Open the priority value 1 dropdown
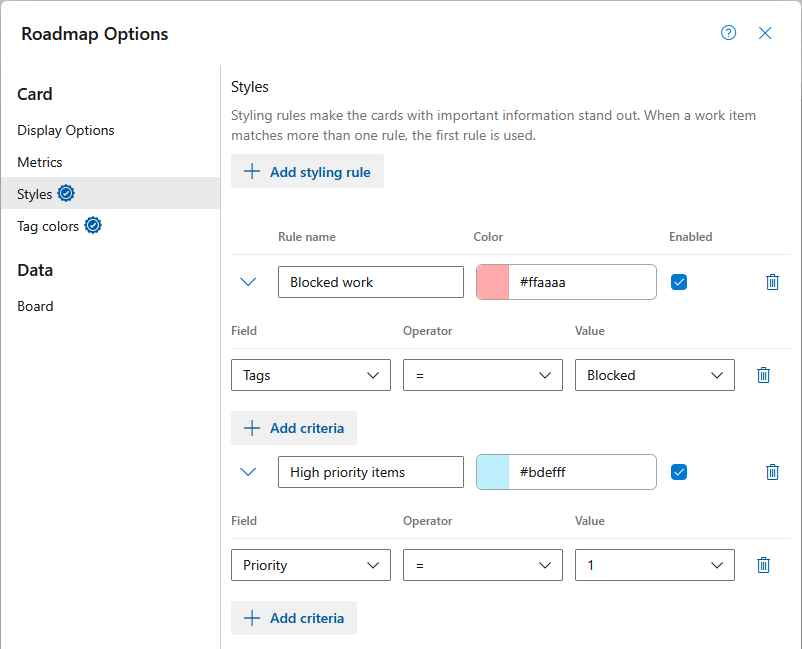Image resolution: width=802 pixels, height=649 pixels. click(x=655, y=565)
